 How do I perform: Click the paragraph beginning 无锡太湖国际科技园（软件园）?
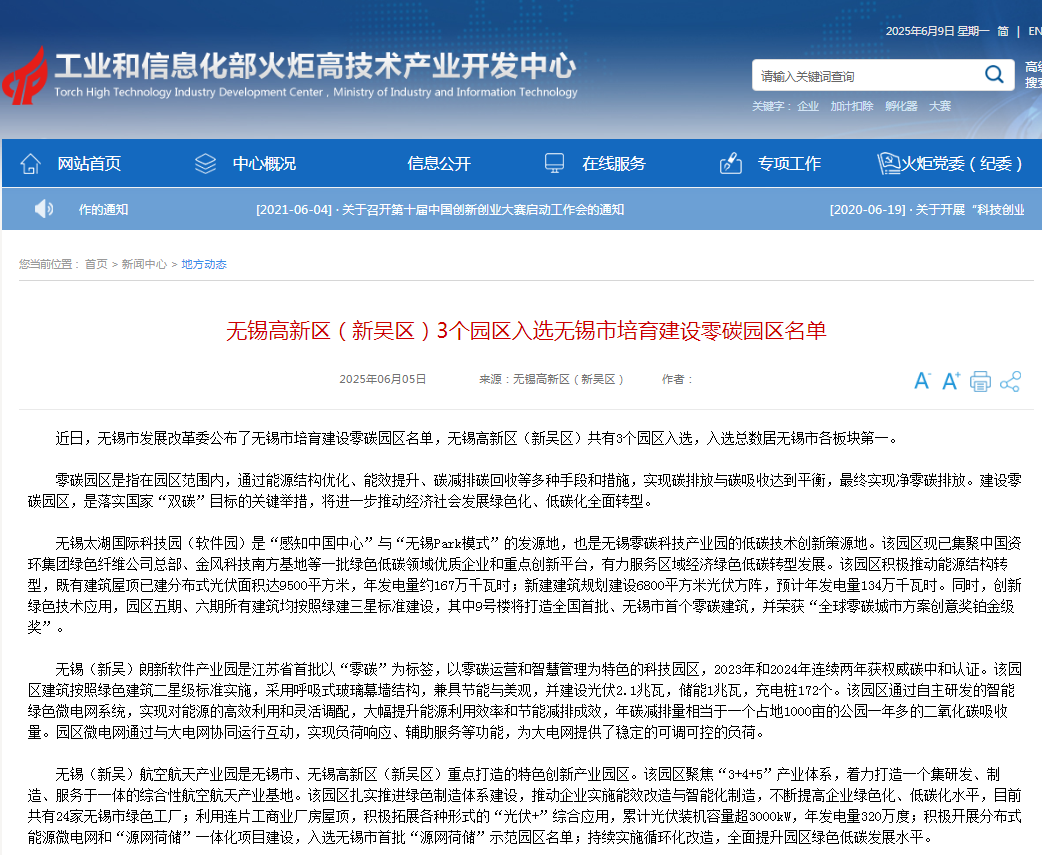(x=524, y=585)
